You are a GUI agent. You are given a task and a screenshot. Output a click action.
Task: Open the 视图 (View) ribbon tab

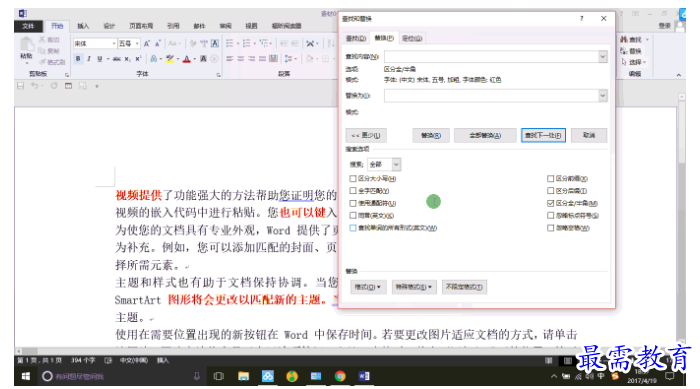pyautogui.click(x=251, y=26)
